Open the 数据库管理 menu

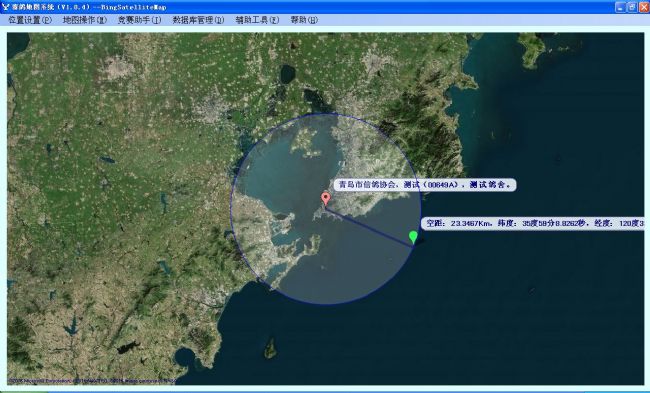(198, 20)
